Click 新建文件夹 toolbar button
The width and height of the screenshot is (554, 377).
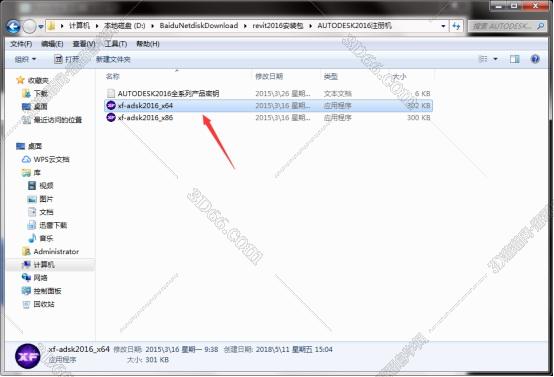click(x=113, y=59)
